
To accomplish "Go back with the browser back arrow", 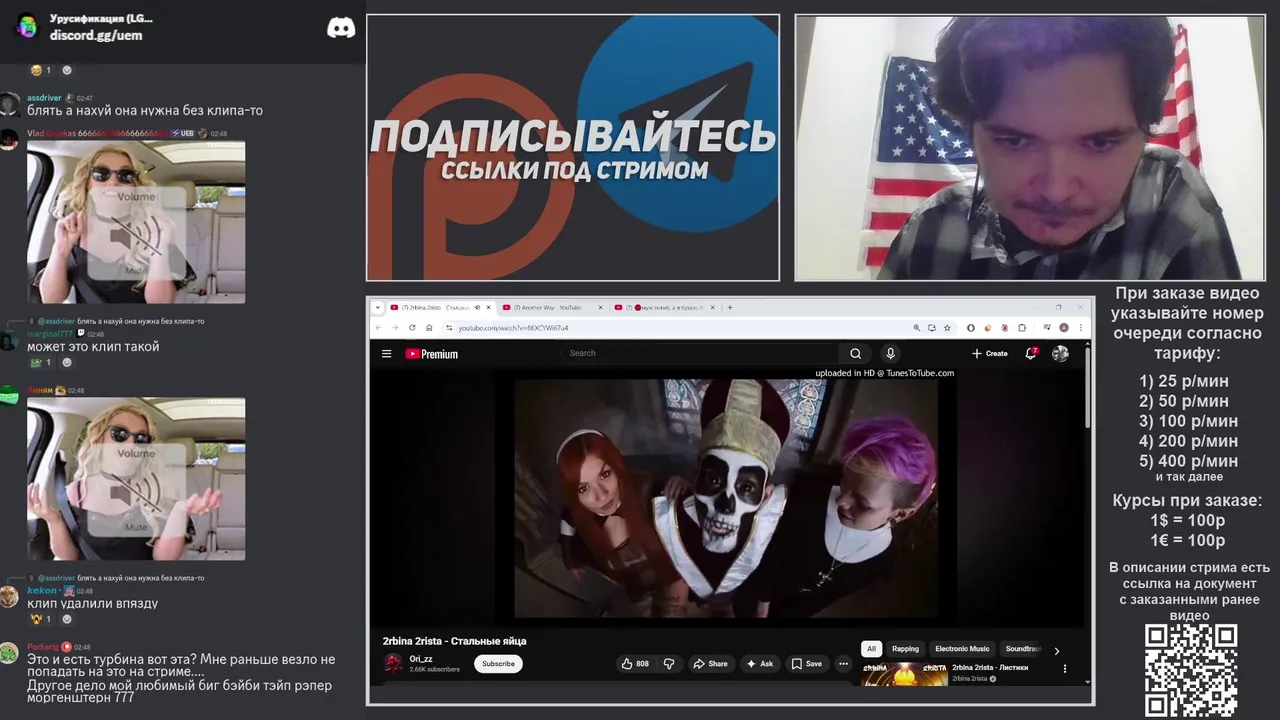I will [378, 327].
